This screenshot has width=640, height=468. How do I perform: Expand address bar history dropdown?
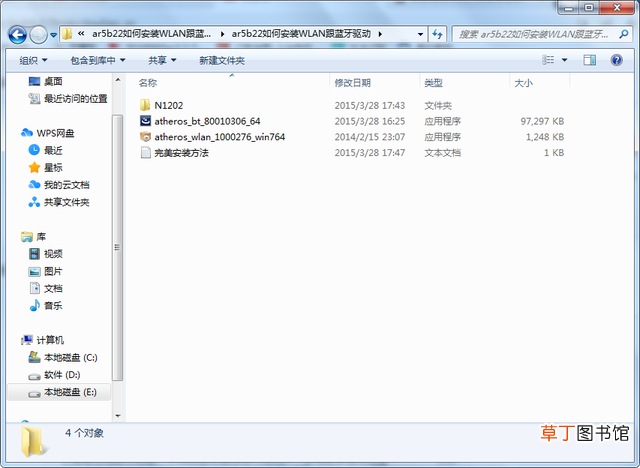coord(420,34)
